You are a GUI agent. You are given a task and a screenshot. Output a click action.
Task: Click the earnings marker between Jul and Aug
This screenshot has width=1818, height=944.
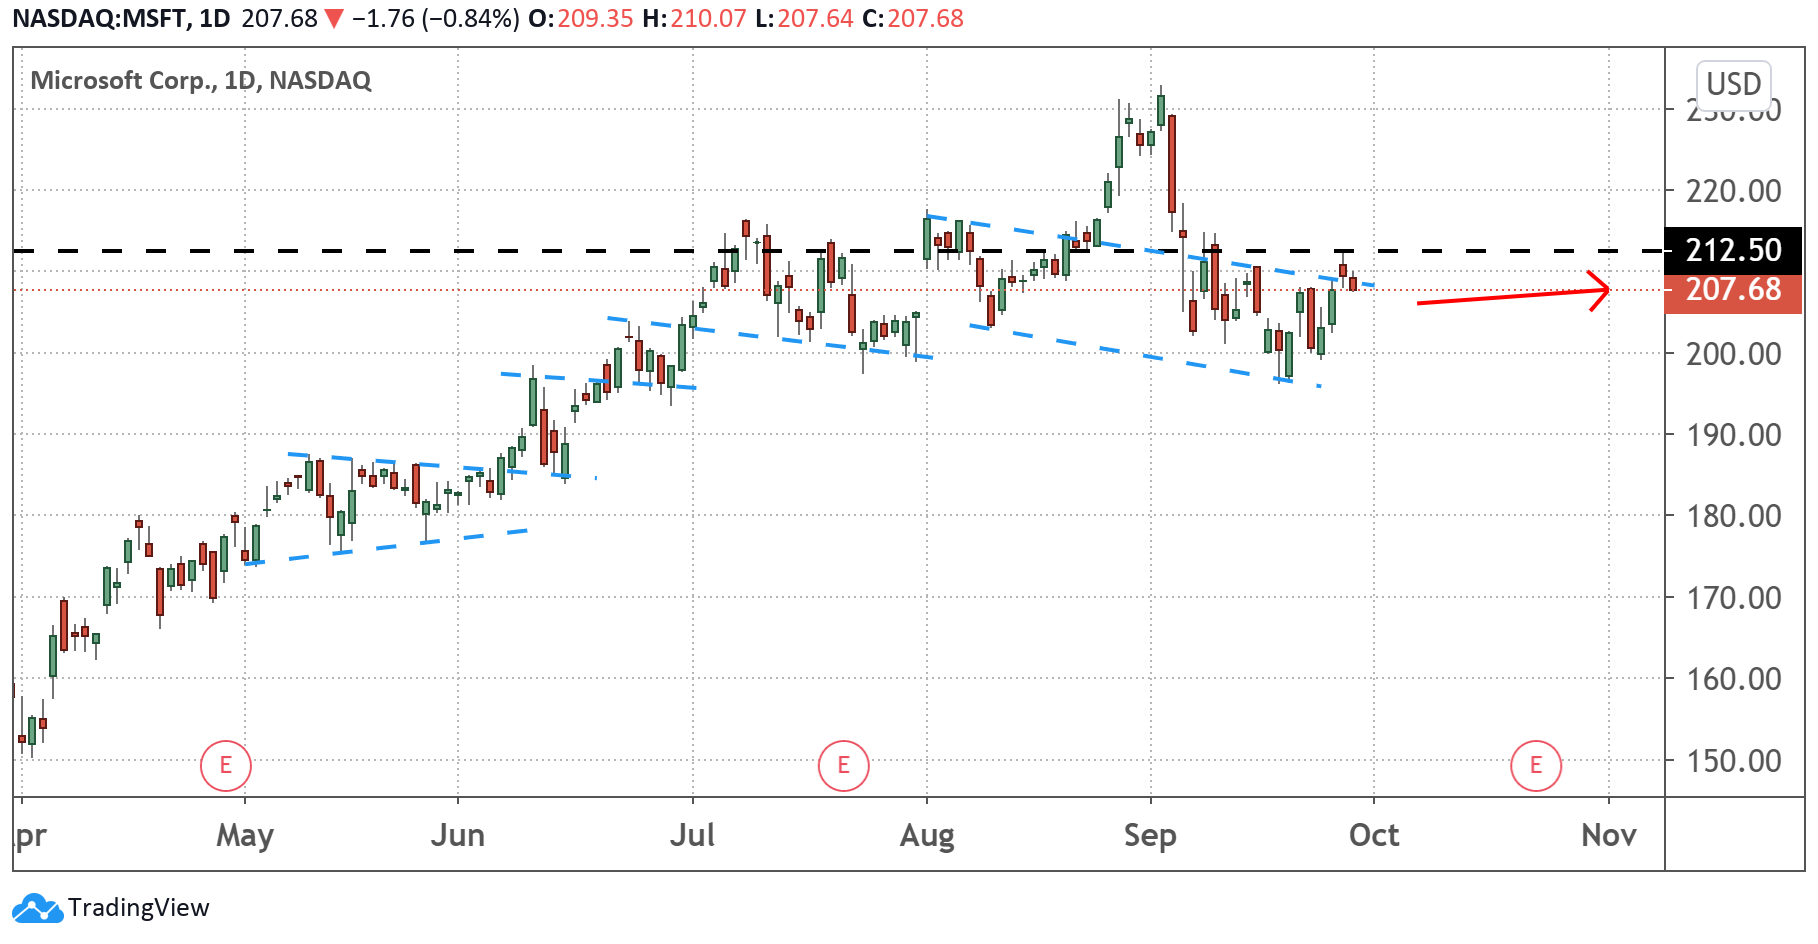pyautogui.click(x=843, y=766)
